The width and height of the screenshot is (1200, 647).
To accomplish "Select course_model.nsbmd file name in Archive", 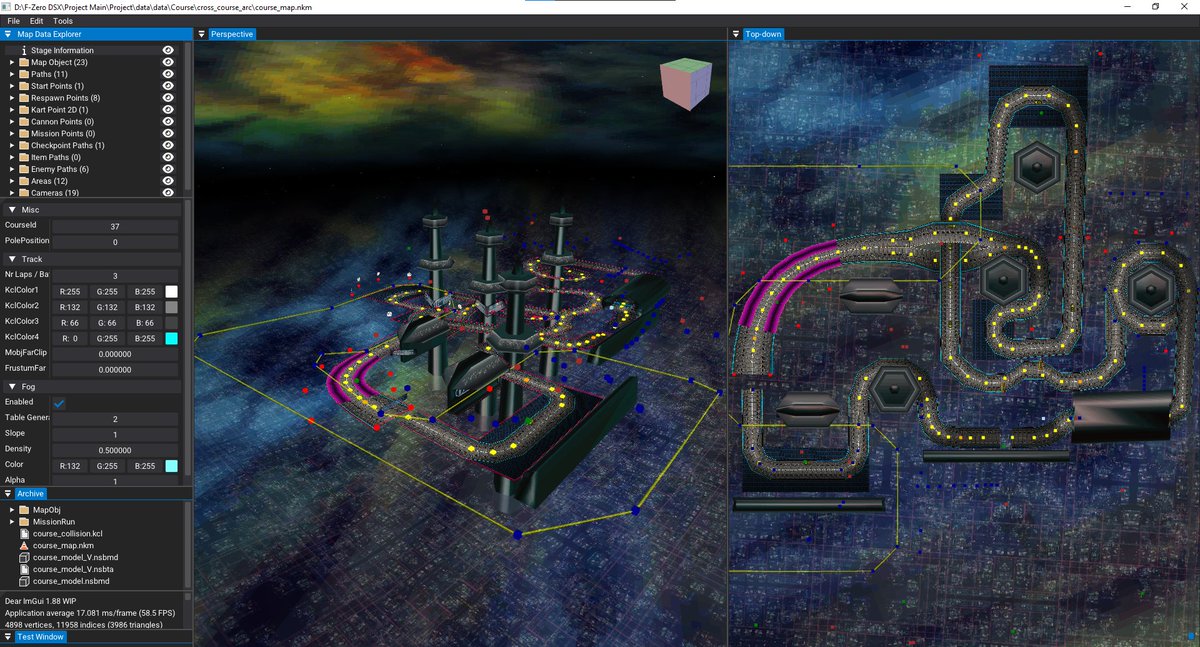I will coord(71,581).
